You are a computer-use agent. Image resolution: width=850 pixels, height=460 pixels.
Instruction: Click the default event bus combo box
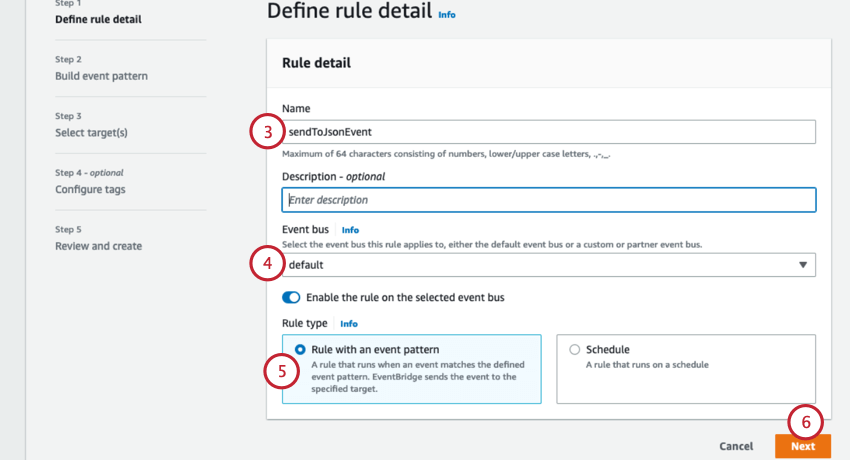tap(548, 265)
